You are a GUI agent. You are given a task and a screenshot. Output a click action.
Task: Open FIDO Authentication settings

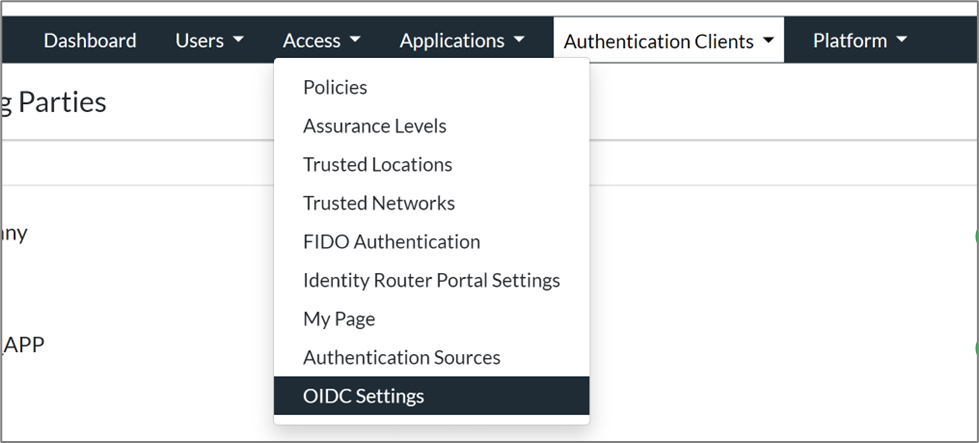click(x=391, y=242)
